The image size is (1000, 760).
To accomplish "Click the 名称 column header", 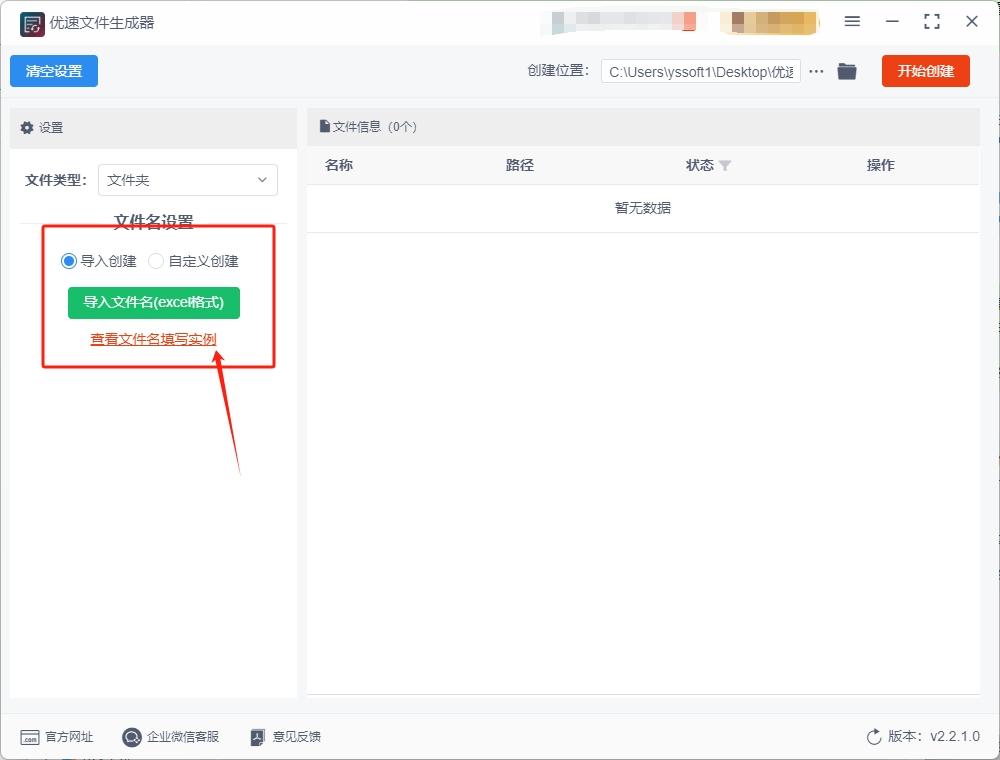I will tap(339, 165).
